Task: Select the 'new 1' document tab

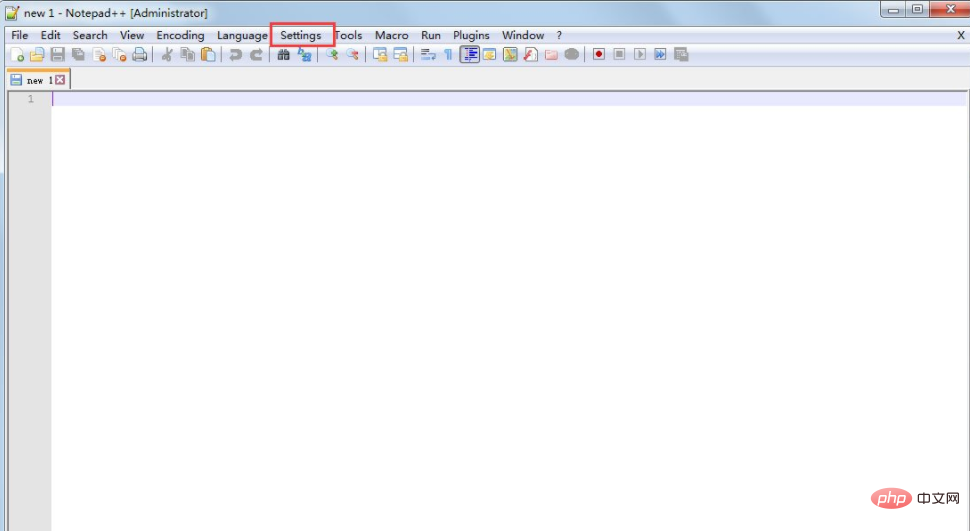Action: pos(38,80)
